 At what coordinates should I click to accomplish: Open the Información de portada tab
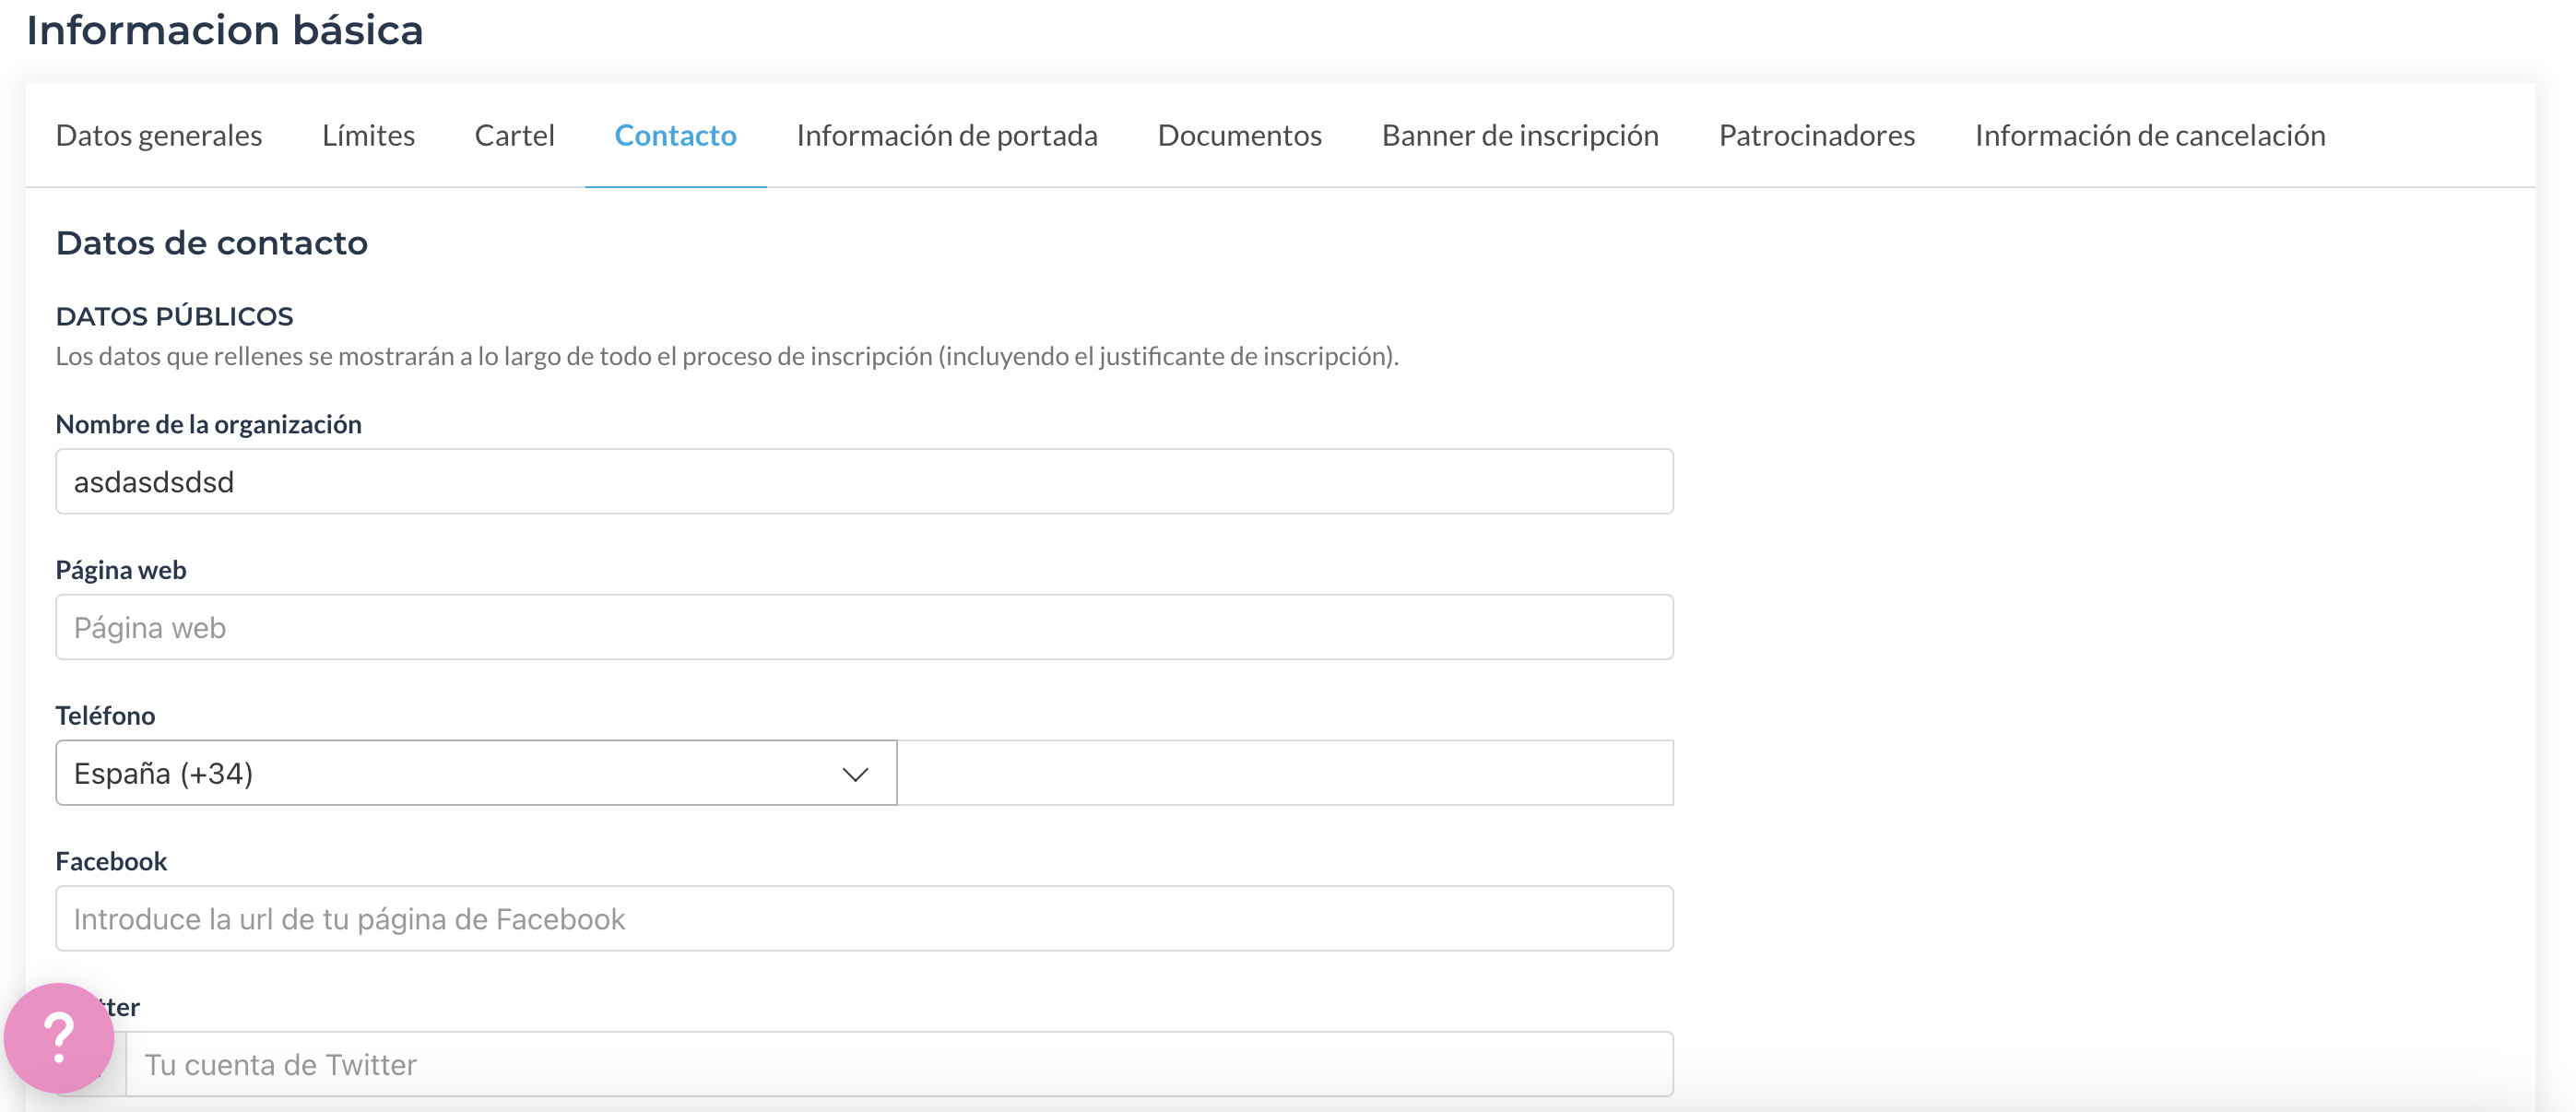coord(947,135)
